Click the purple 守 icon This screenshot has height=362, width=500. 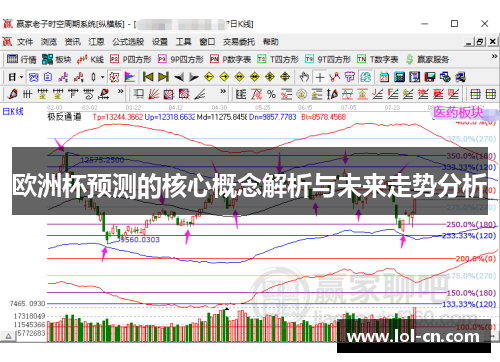350,77
